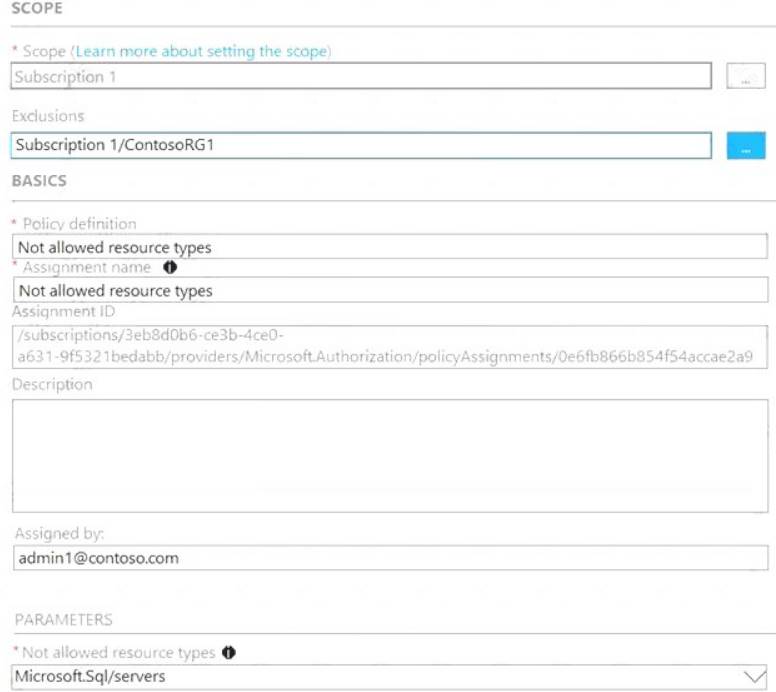Click the Policy definition text box
Viewport: 776px width, 692px height.
pyautogui.click(x=390, y=247)
